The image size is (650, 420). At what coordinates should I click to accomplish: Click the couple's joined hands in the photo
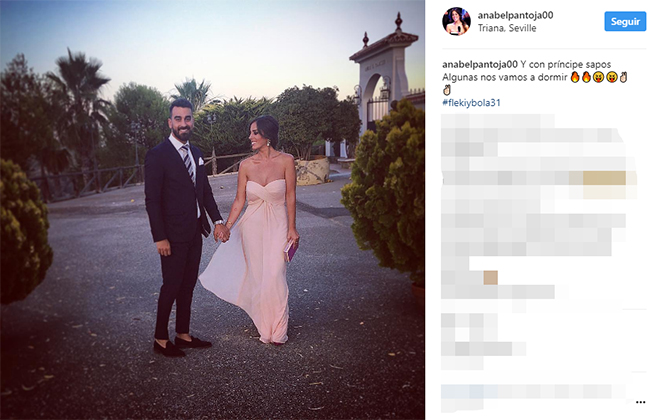(x=222, y=233)
